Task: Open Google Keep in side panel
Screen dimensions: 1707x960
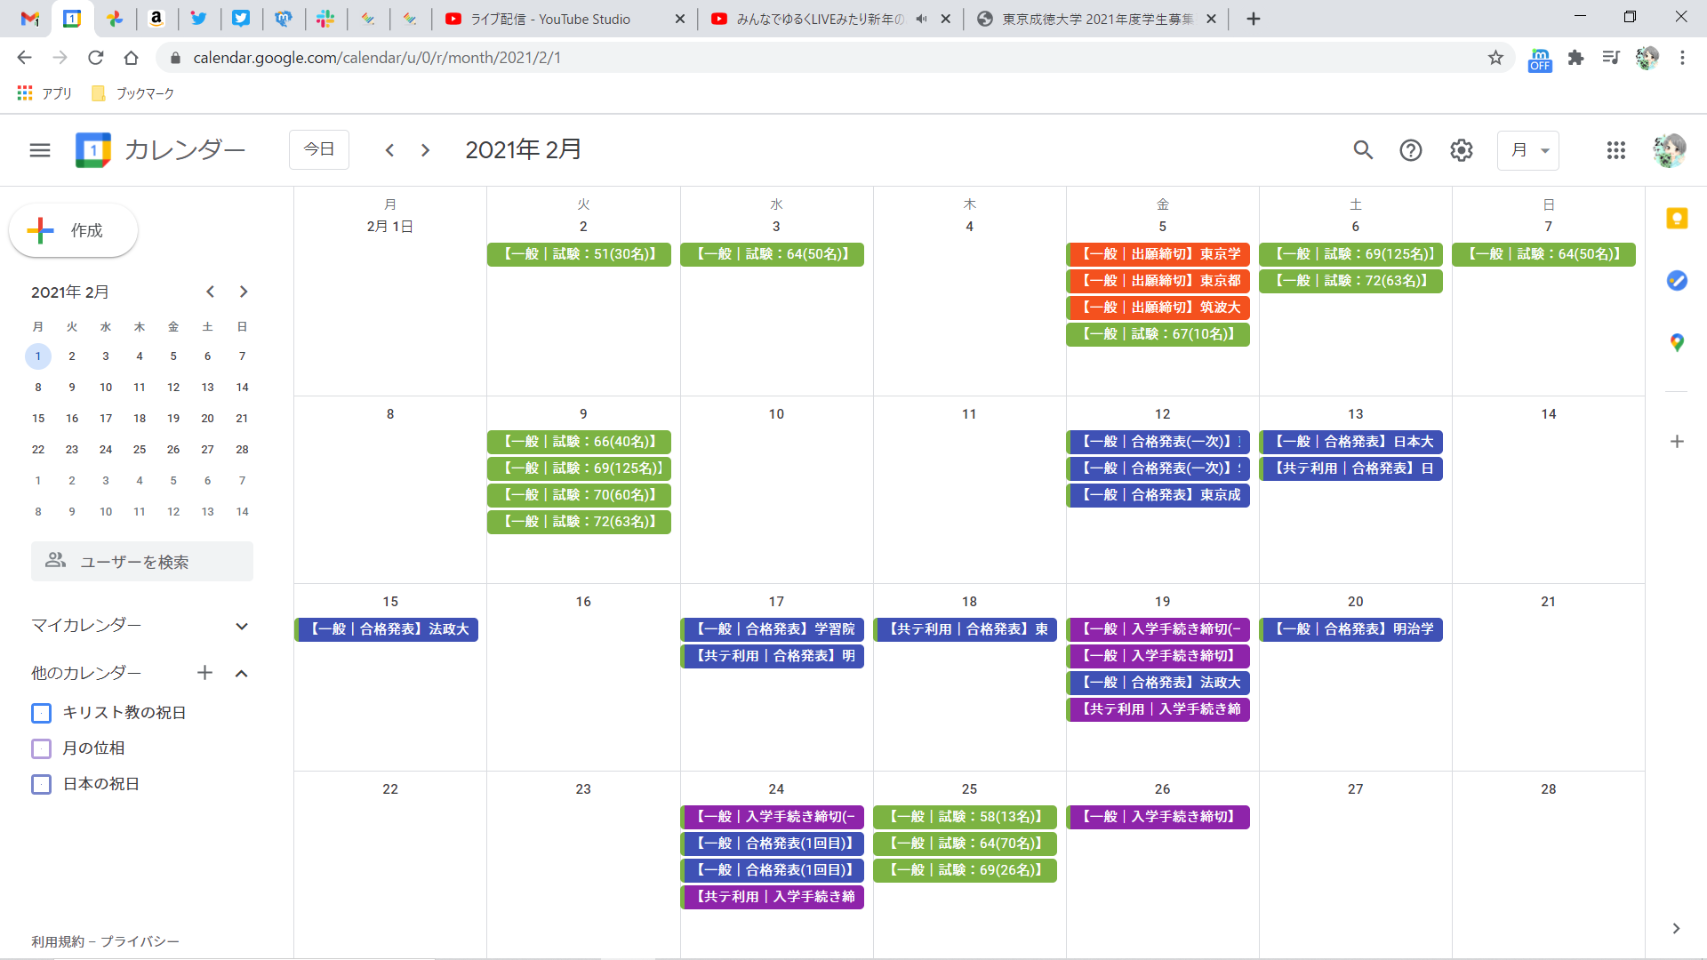Action: pyautogui.click(x=1677, y=219)
